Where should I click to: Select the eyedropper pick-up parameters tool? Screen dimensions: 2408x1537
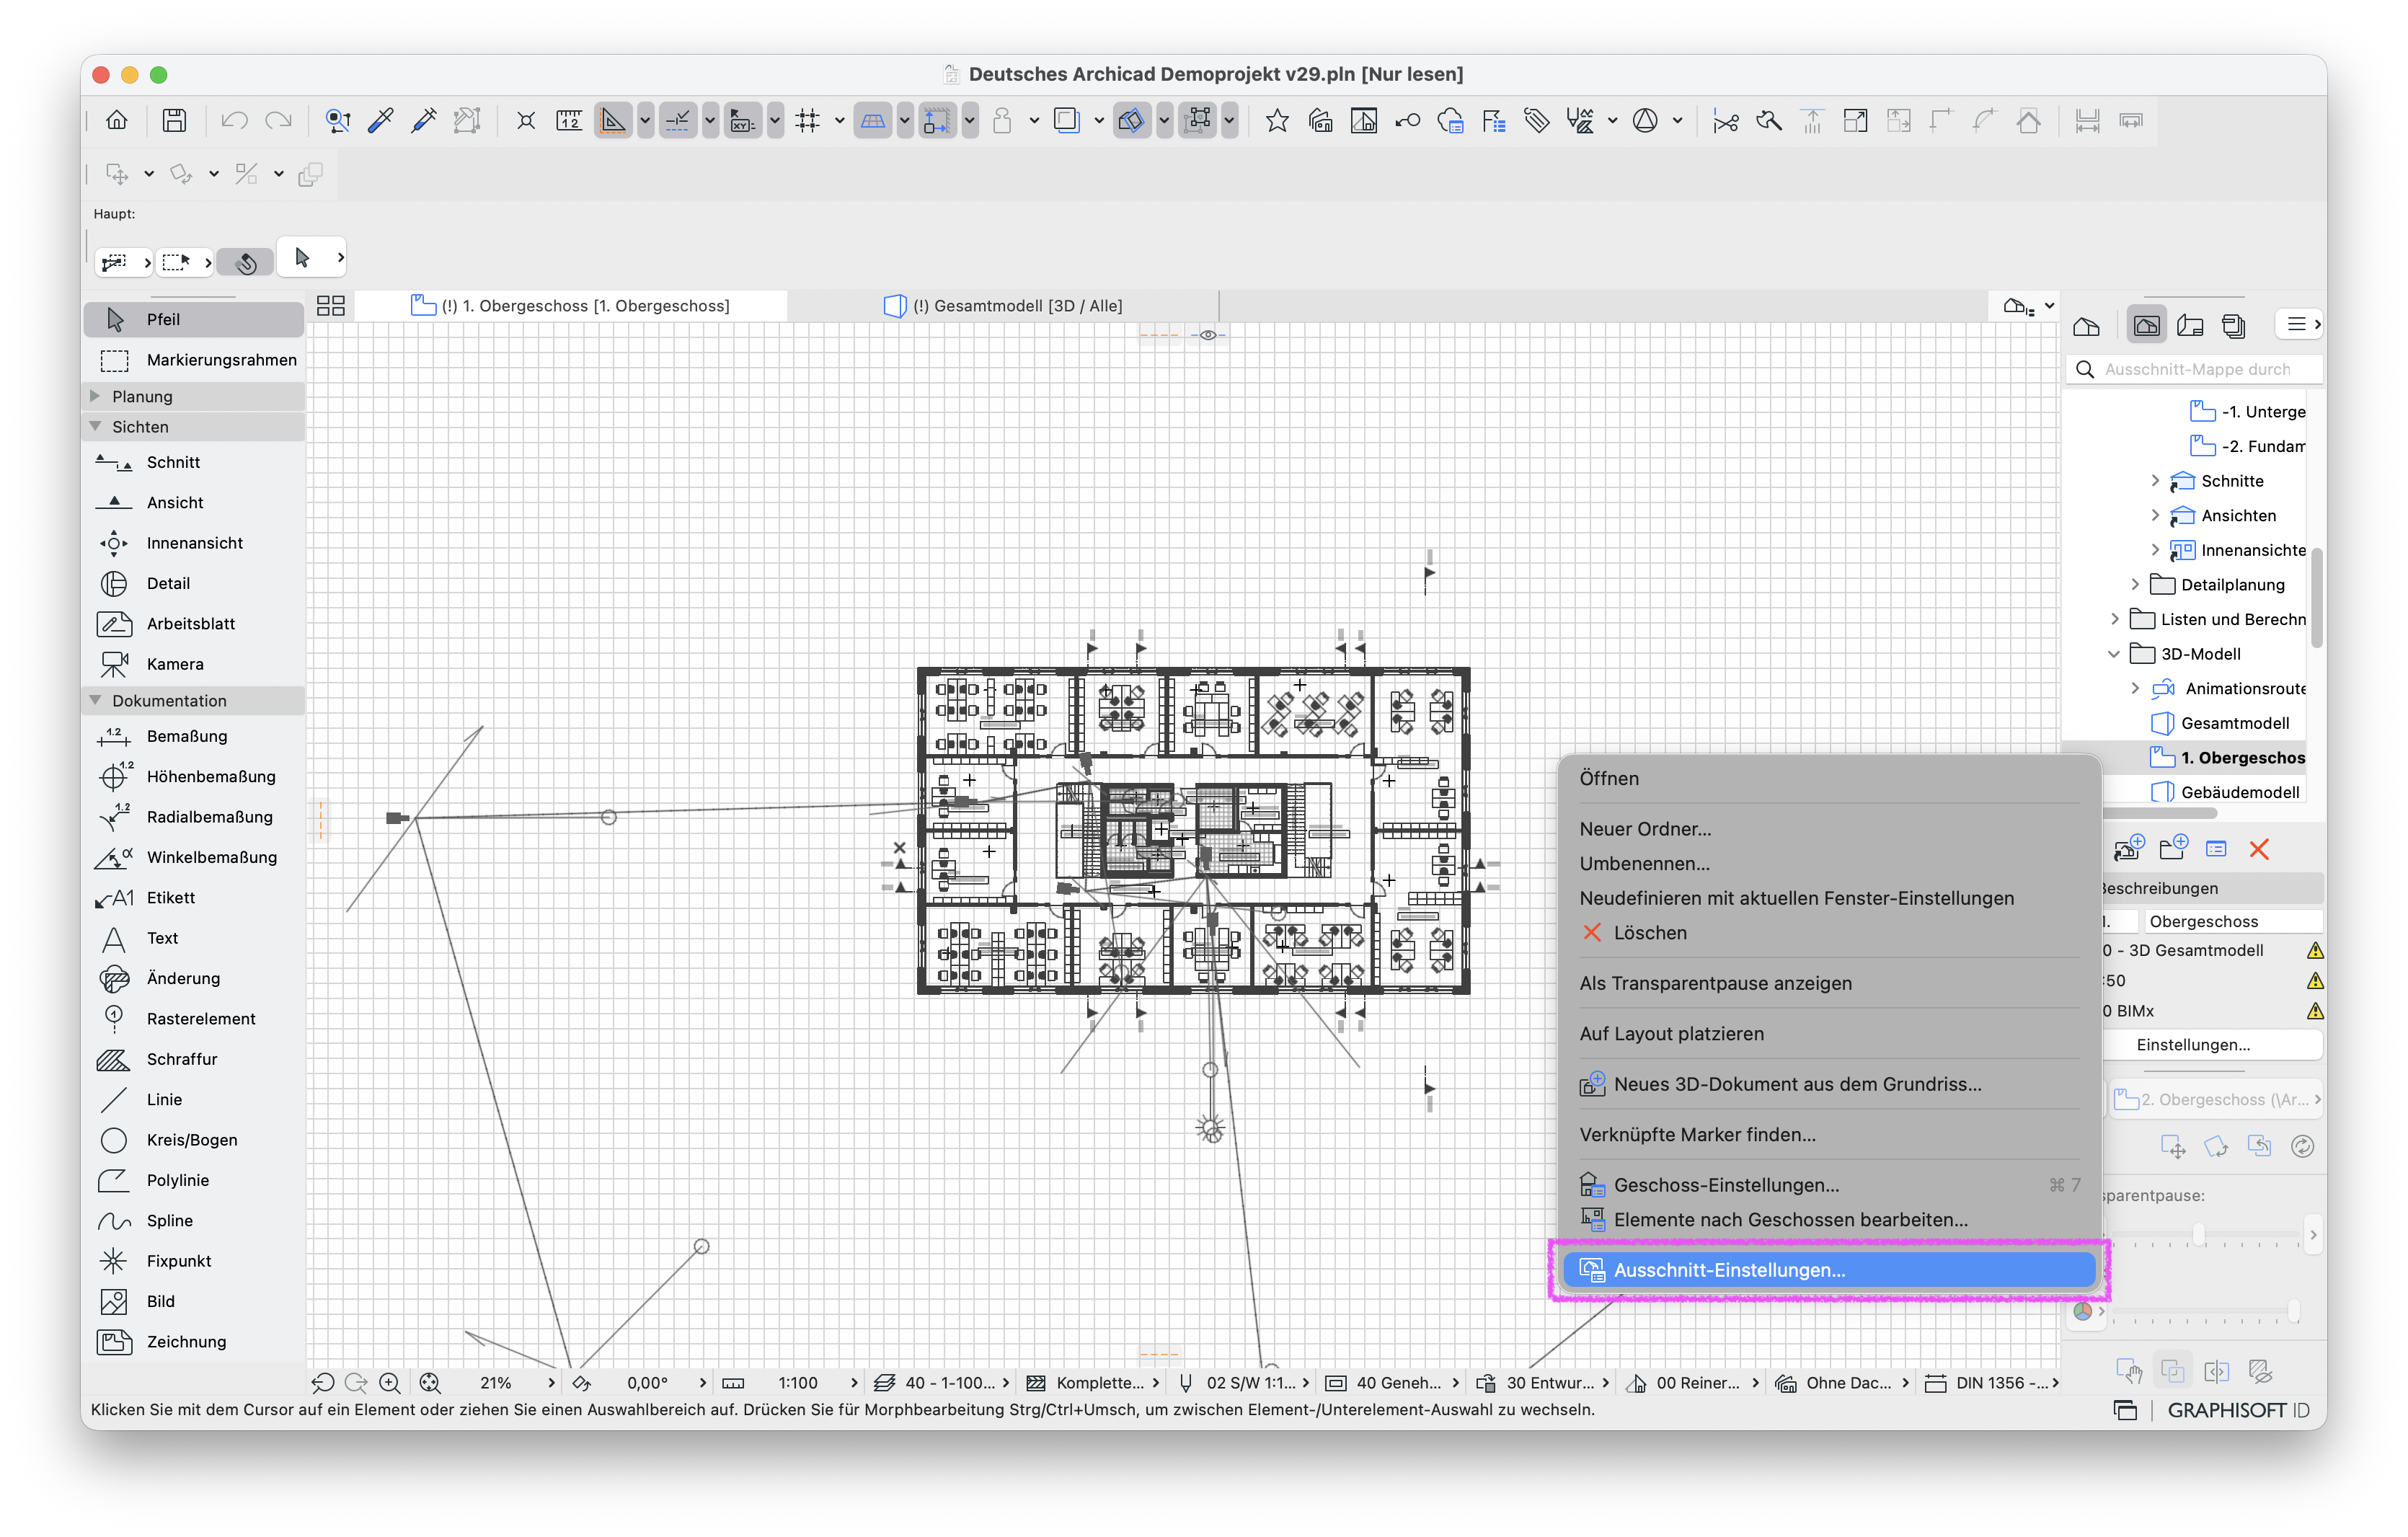pos(381,121)
